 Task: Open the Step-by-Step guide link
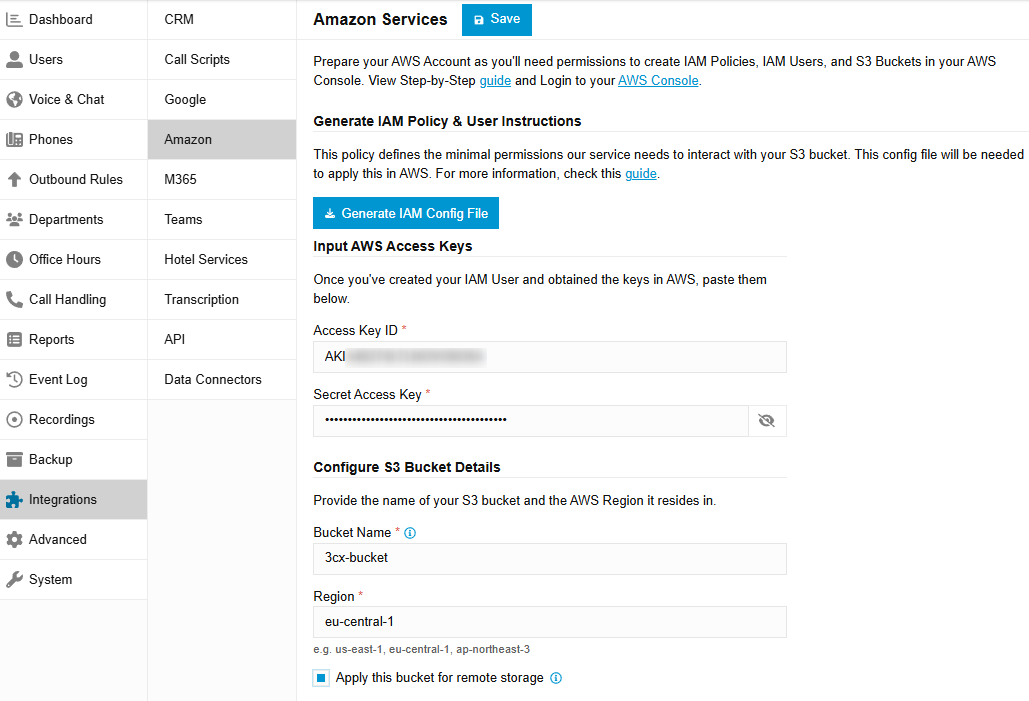tap(495, 81)
